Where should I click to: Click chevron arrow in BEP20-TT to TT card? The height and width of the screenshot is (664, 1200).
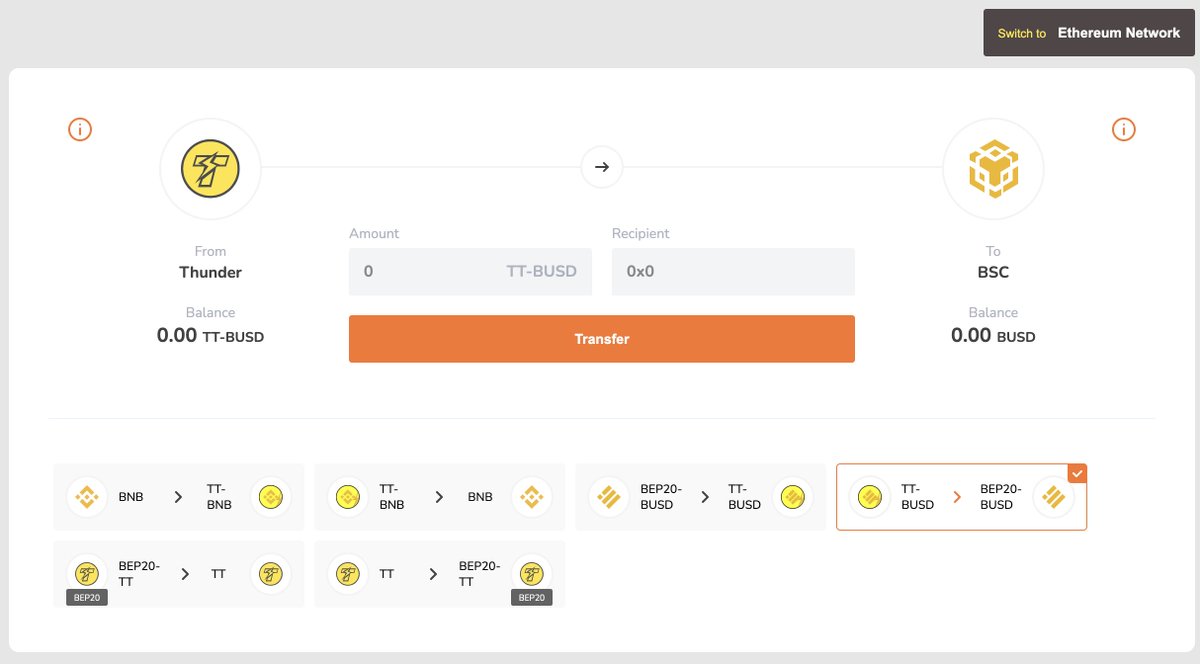[x=186, y=574]
